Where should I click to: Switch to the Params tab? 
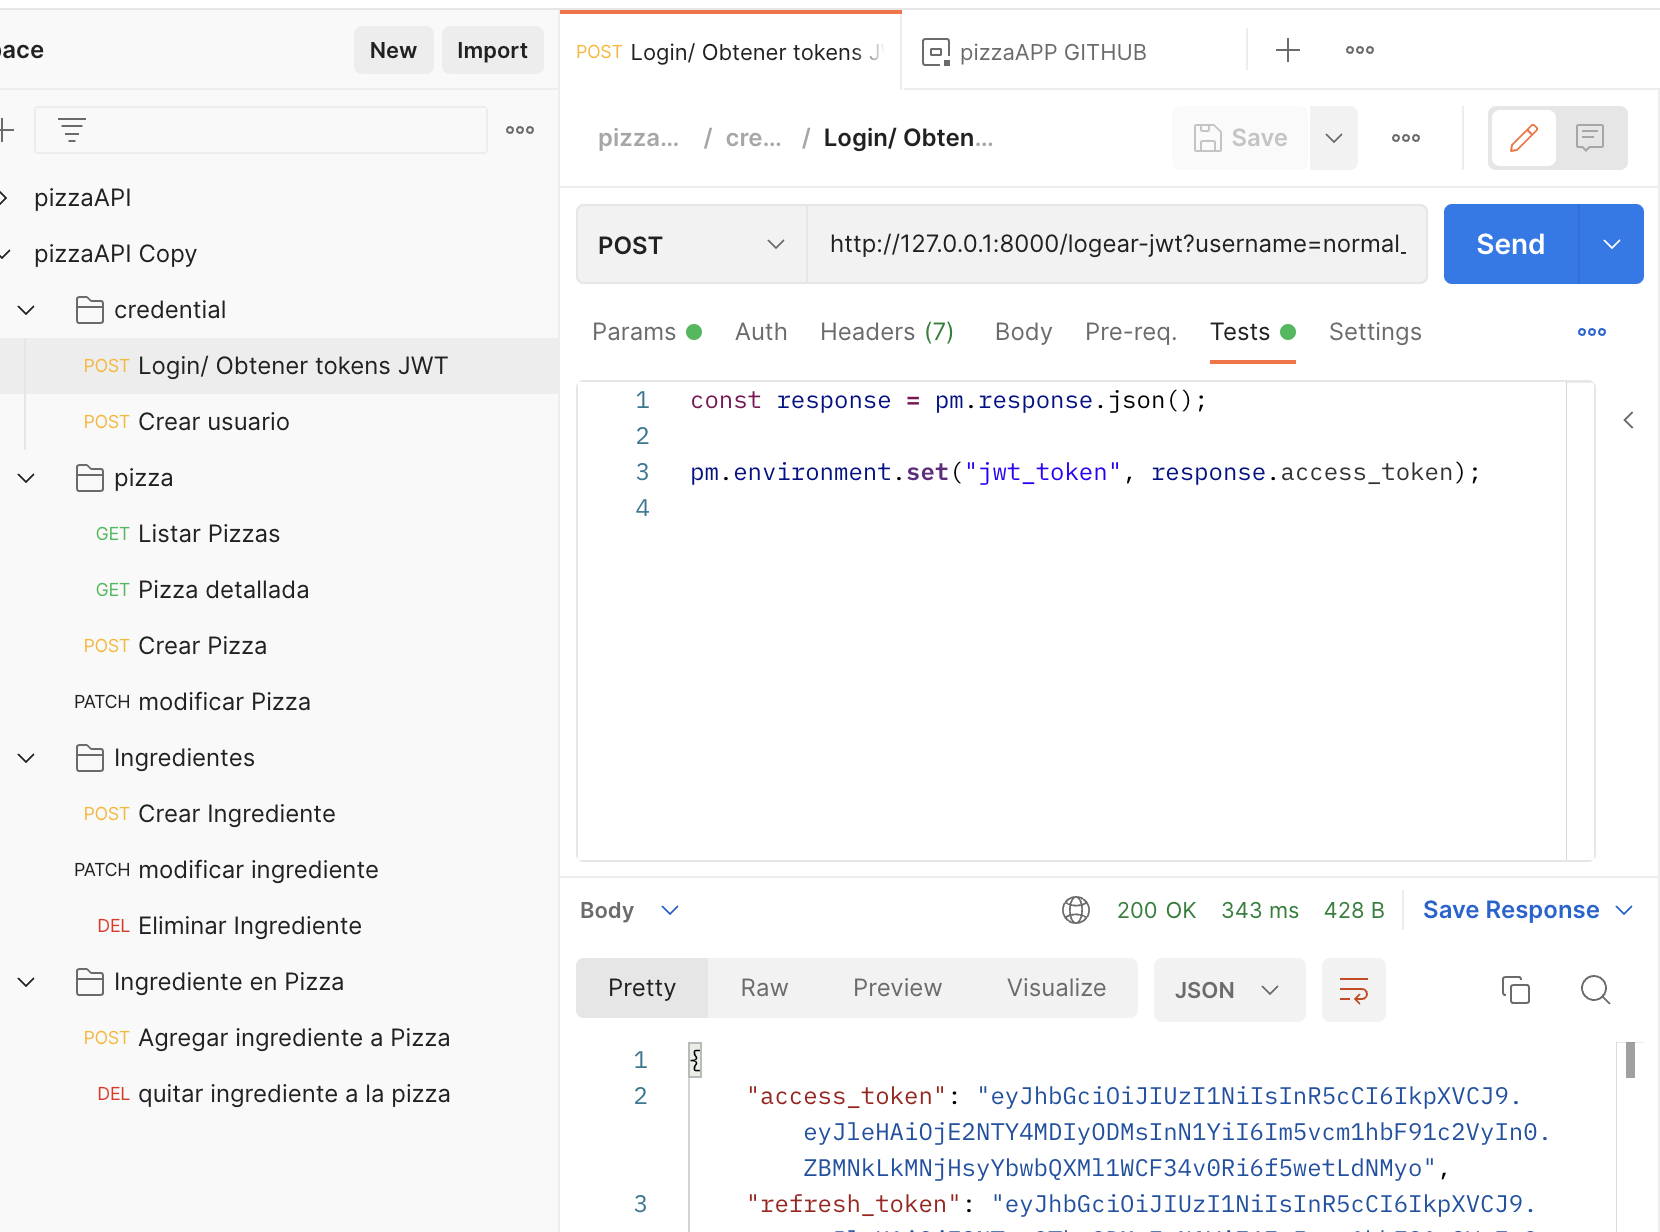pyautogui.click(x=646, y=332)
